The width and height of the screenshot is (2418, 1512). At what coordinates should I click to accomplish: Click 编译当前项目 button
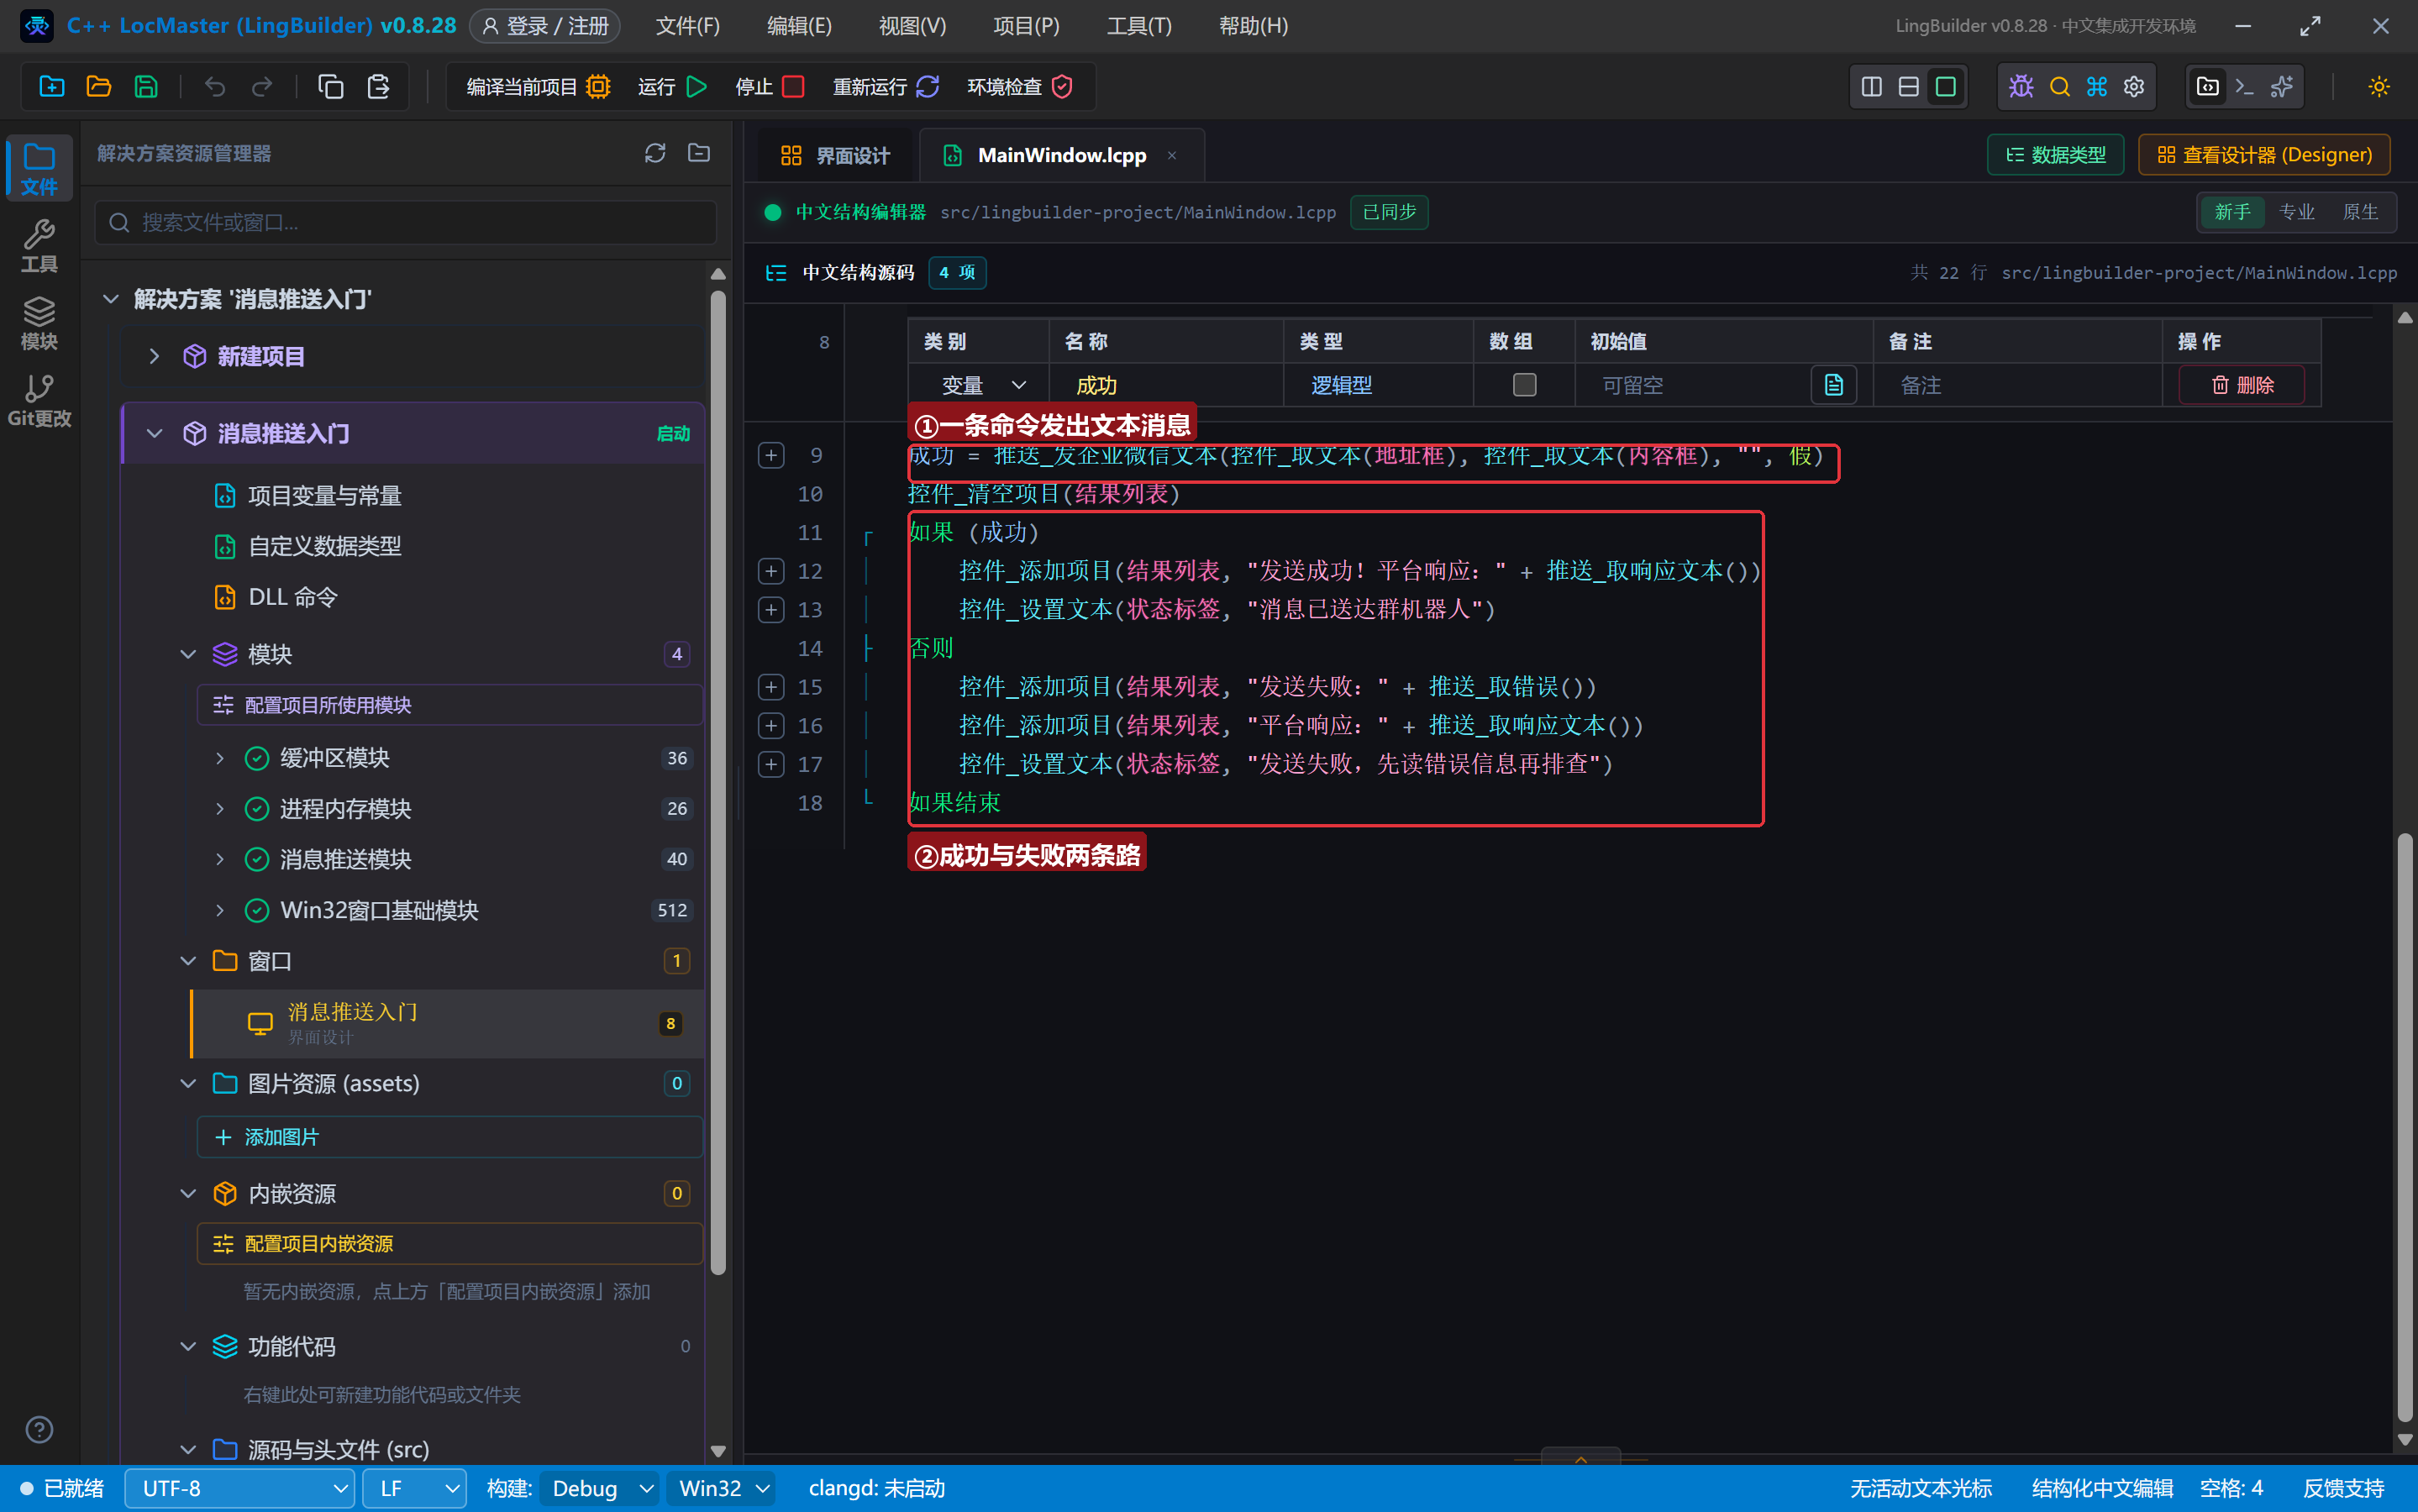click(538, 87)
